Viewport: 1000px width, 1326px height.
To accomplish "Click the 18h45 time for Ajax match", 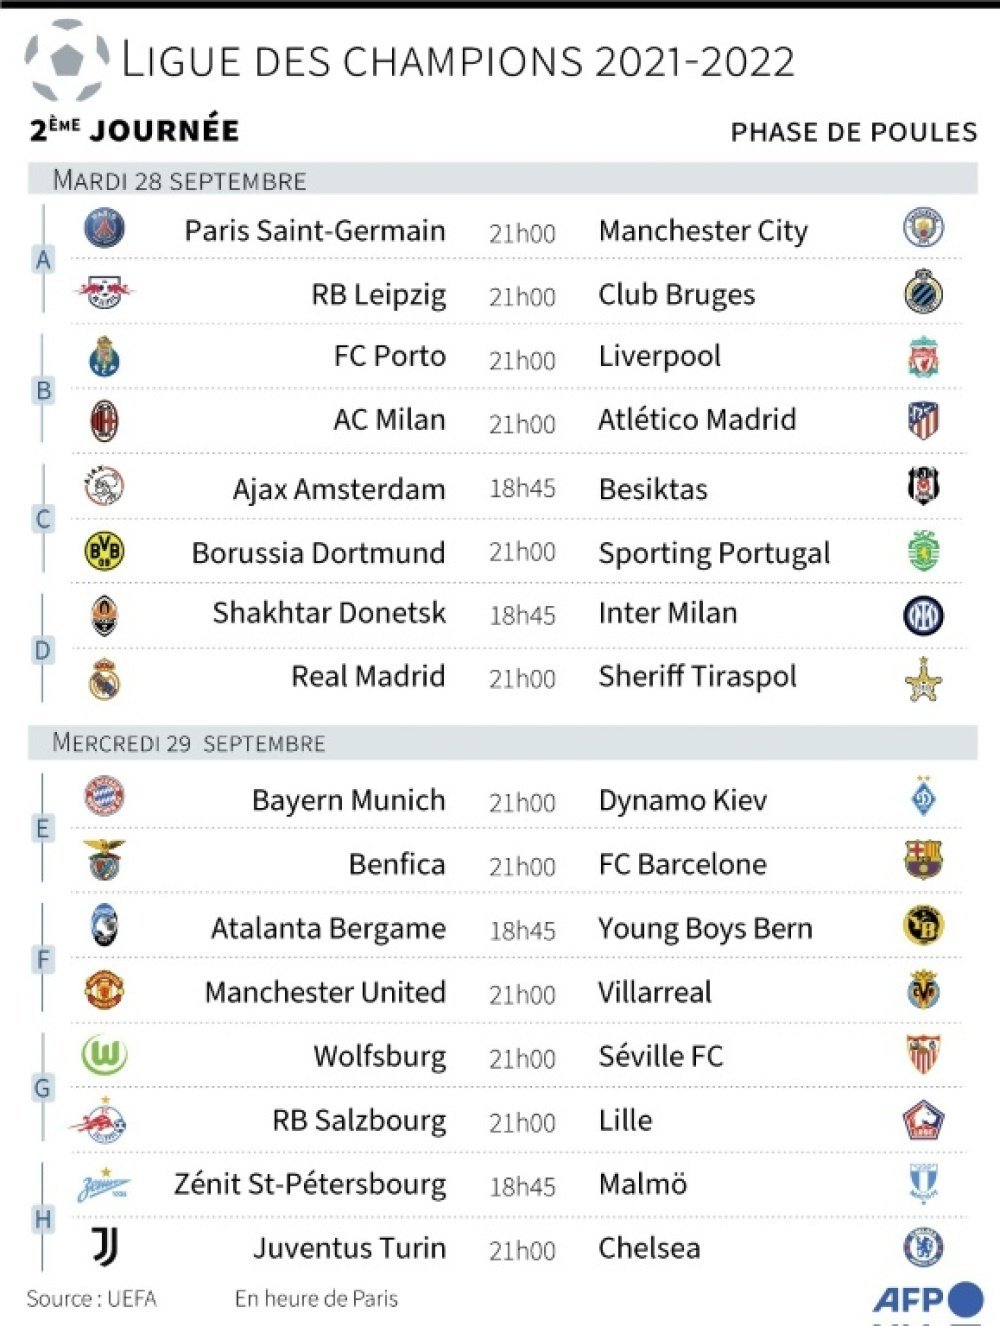I will (x=522, y=488).
